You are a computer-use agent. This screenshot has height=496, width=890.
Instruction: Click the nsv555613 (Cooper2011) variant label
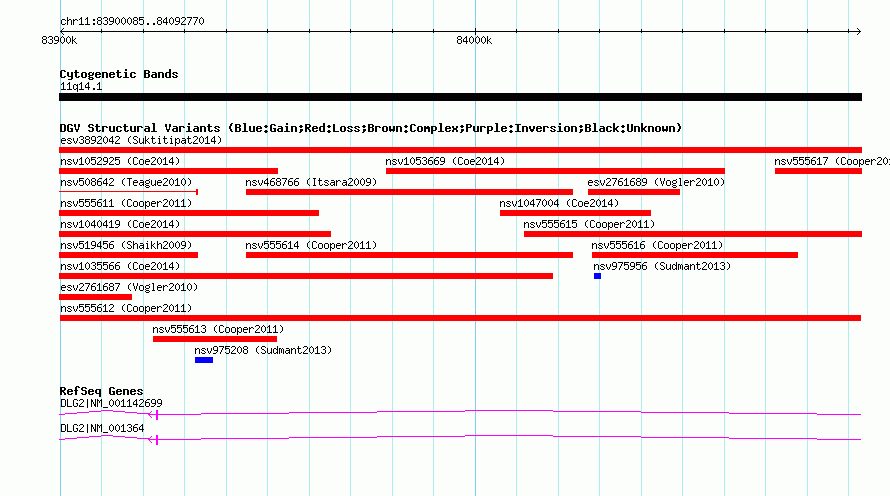pyautogui.click(x=218, y=329)
